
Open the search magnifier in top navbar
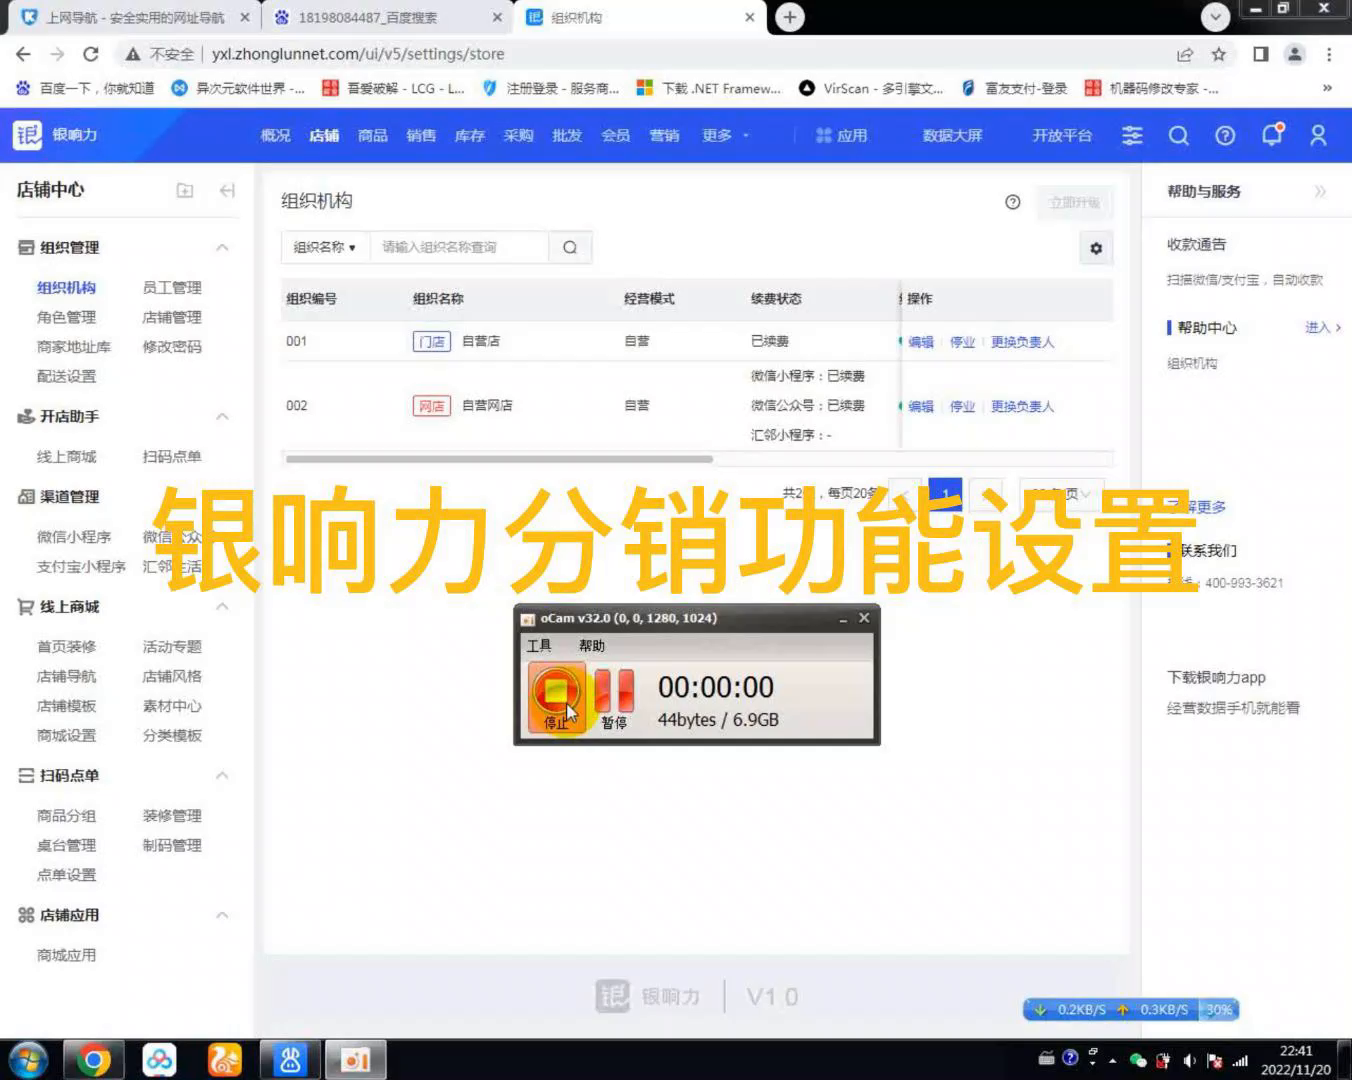coord(1179,135)
